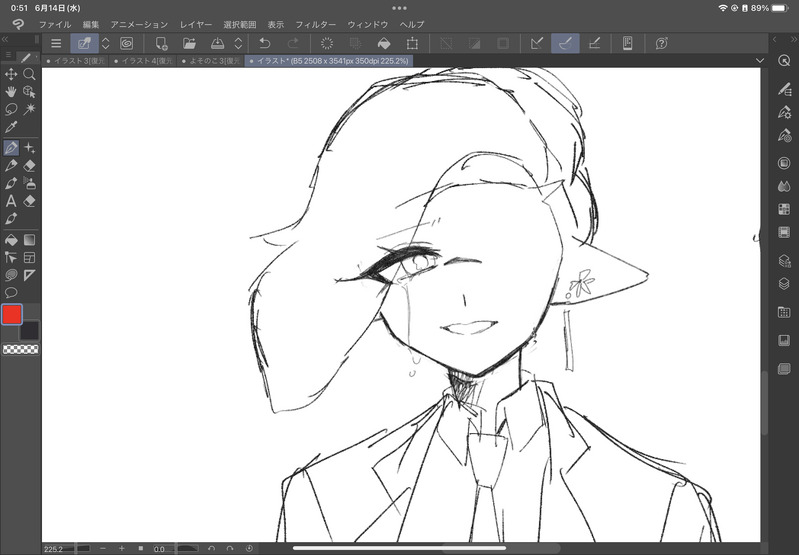Screen dimensions: 799x555
Task: Choose the red main color swatch
Action: point(12,314)
